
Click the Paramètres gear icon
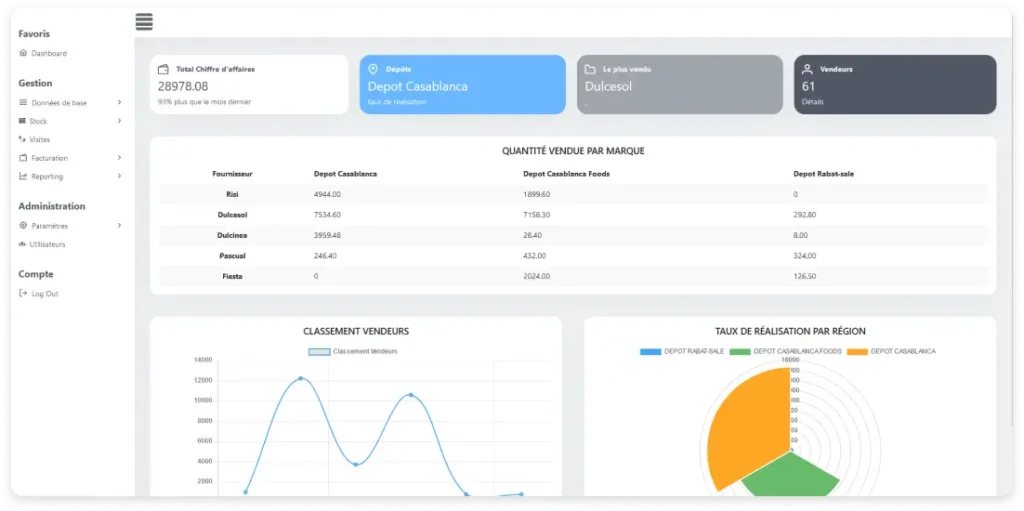tap(24, 225)
